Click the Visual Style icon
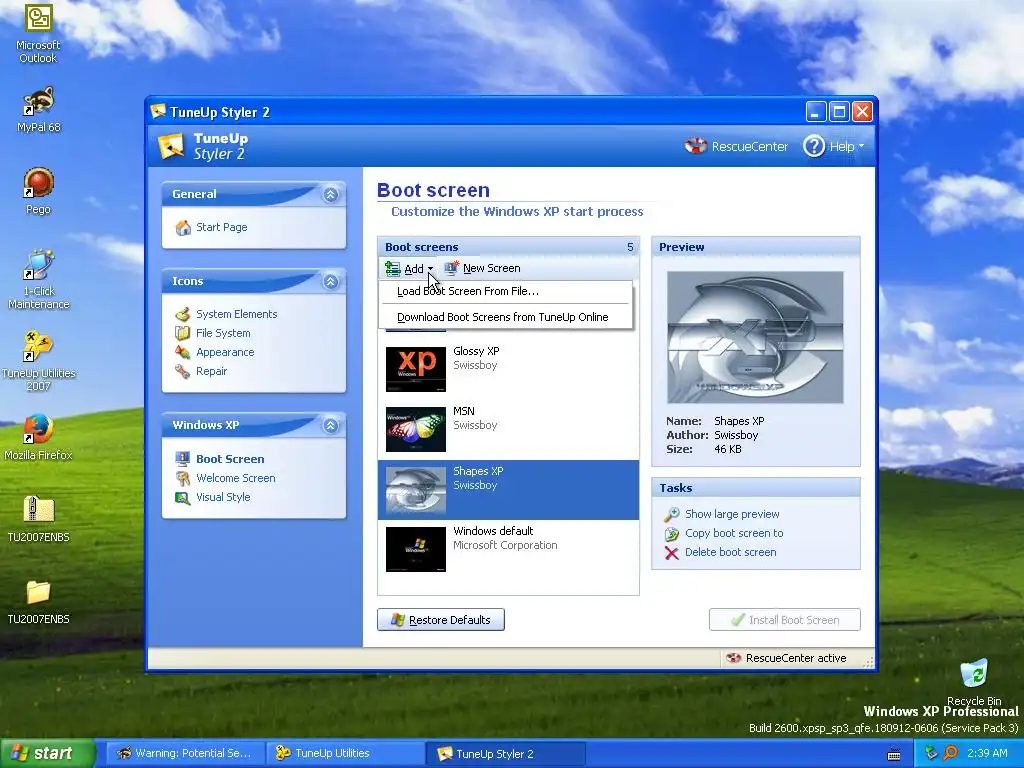The height and width of the screenshot is (768, 1024). pos(183,497)
